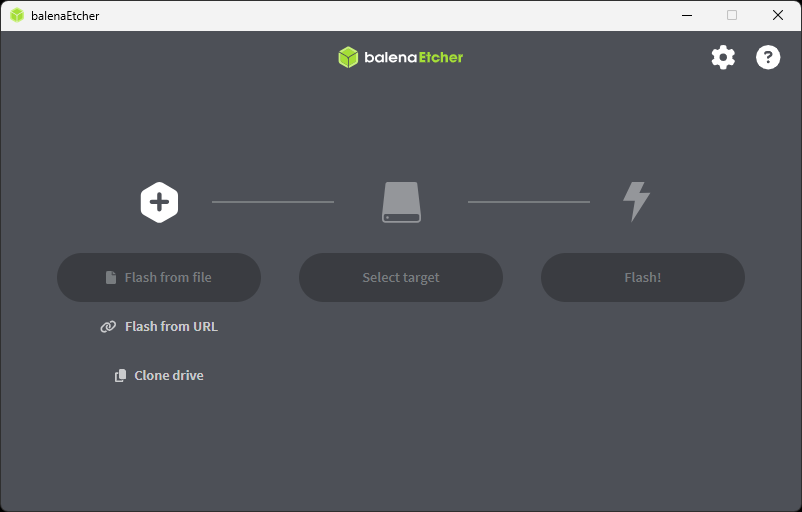Click the balenaEtcher wordmark in the header
Screen dimensions: 802x512
pos(413,57)
